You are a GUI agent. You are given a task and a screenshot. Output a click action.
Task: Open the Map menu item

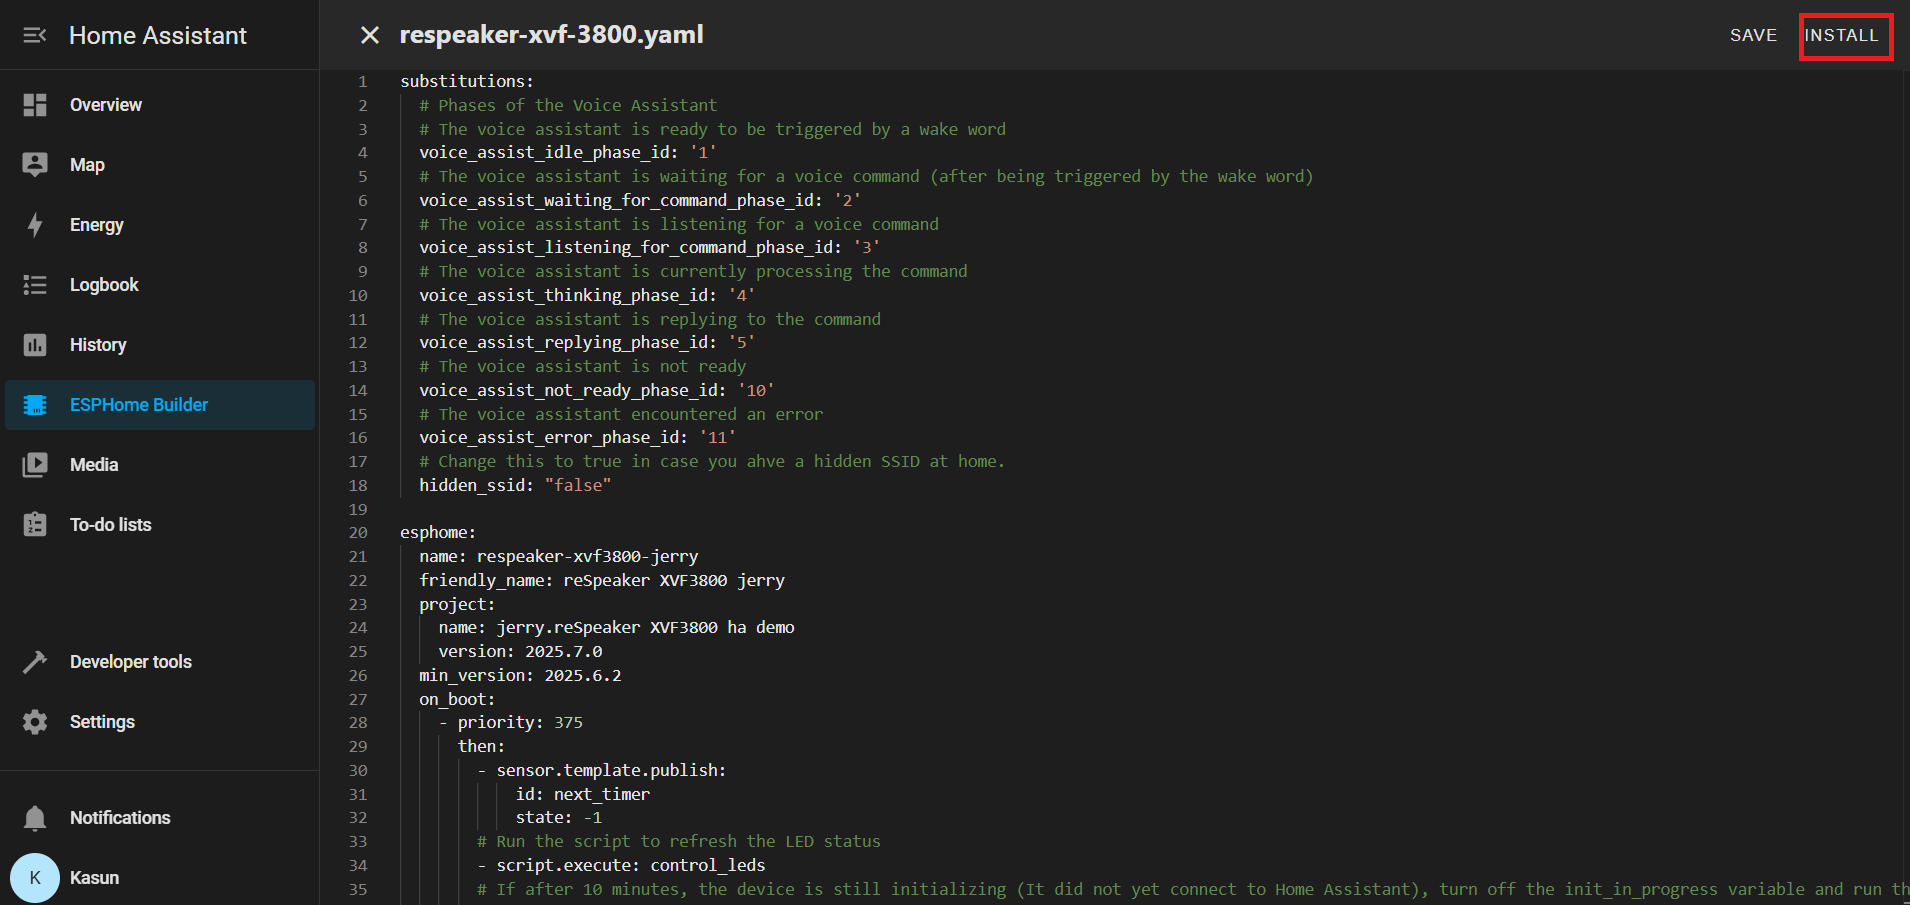(160, 165)
